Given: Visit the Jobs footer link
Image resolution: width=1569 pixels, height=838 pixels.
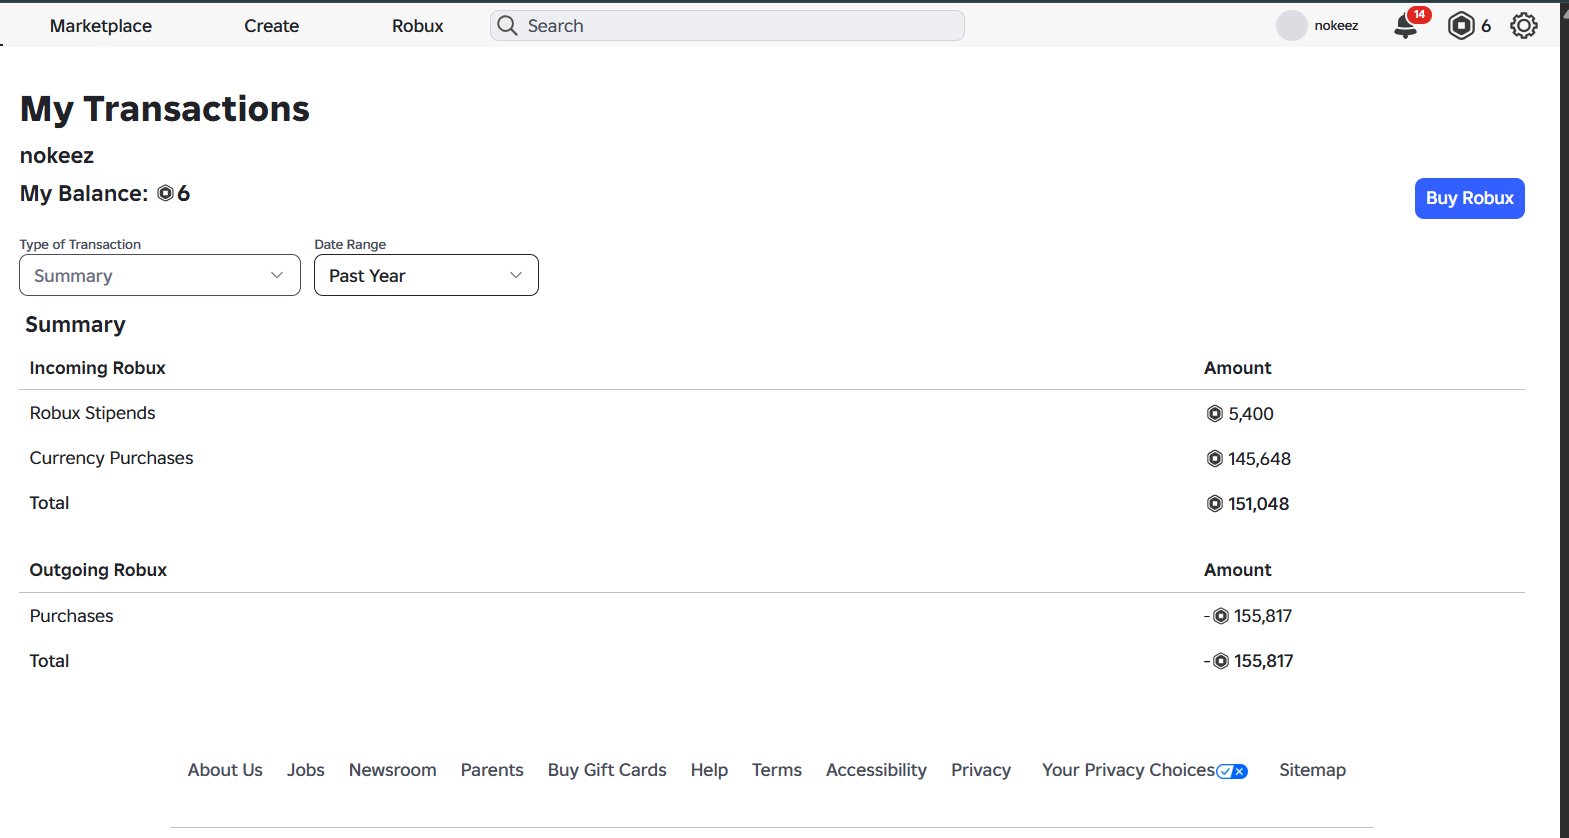Looking at the screenshot, I should (x=306, y=770).
